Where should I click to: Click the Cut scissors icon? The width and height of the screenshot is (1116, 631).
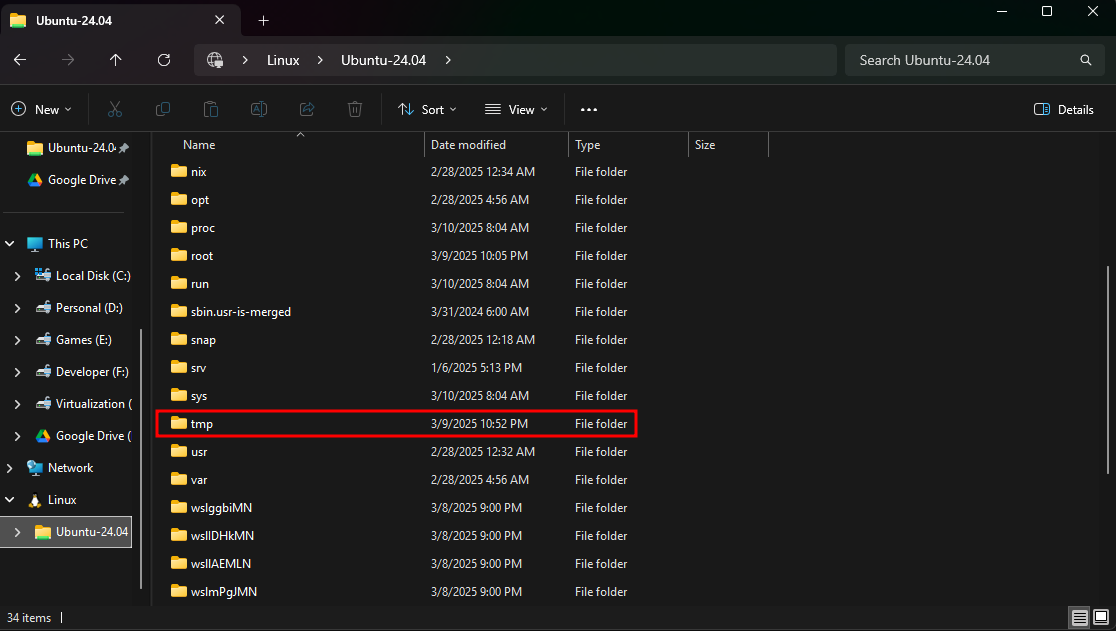tap(115, 110)
